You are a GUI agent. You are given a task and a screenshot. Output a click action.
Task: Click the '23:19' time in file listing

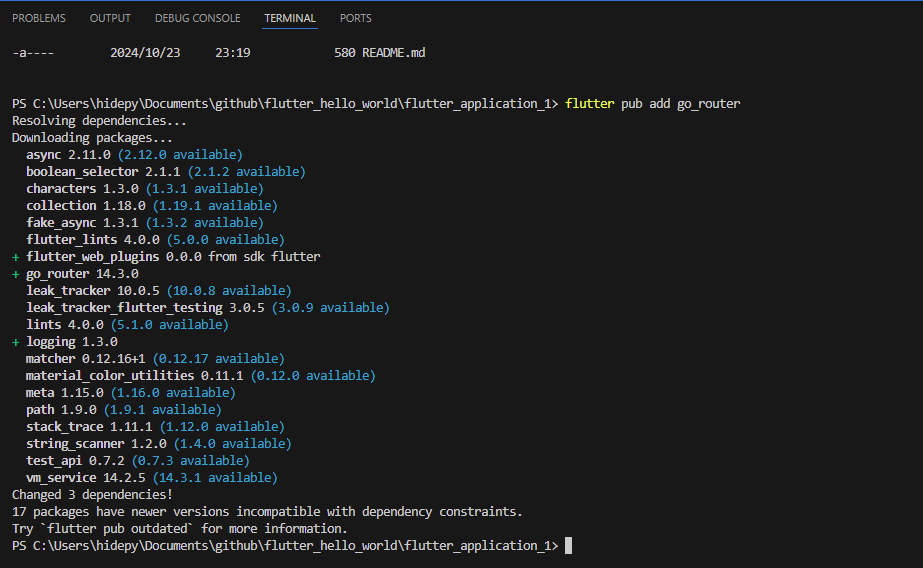[x=233, y=53]
